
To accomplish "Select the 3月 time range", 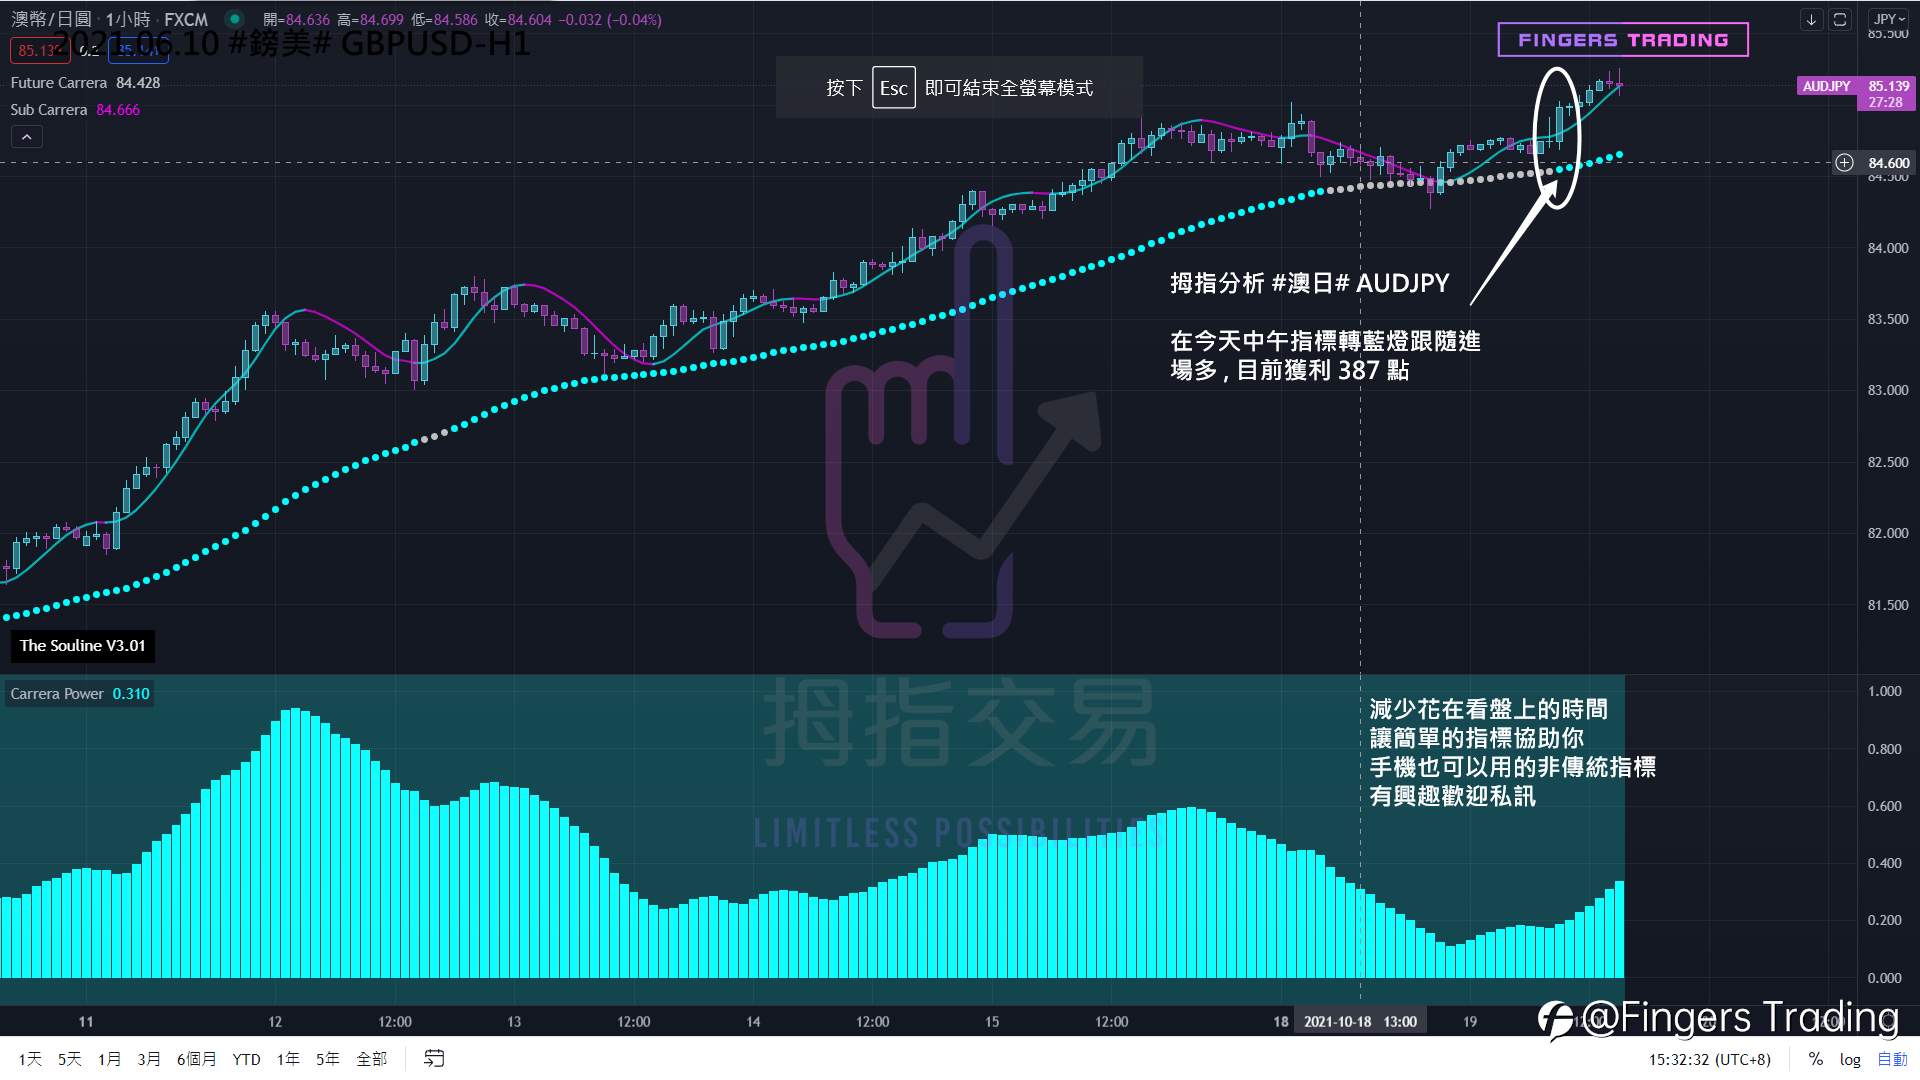I will [x=149, y=1059].
